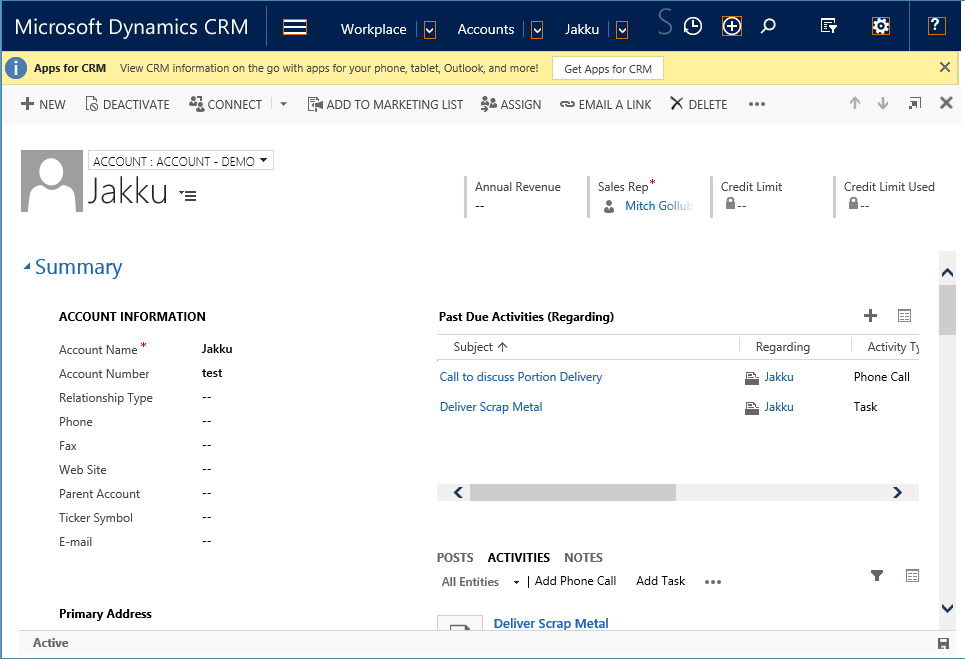Show more activity actions ellipsis

pyautogui.click(x=713, y=581)
